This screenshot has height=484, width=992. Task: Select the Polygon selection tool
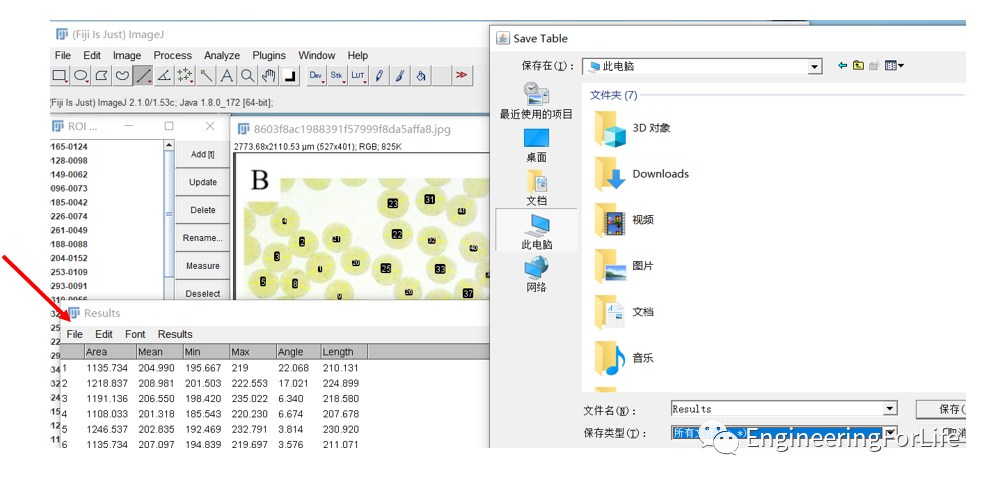[101, 76]
